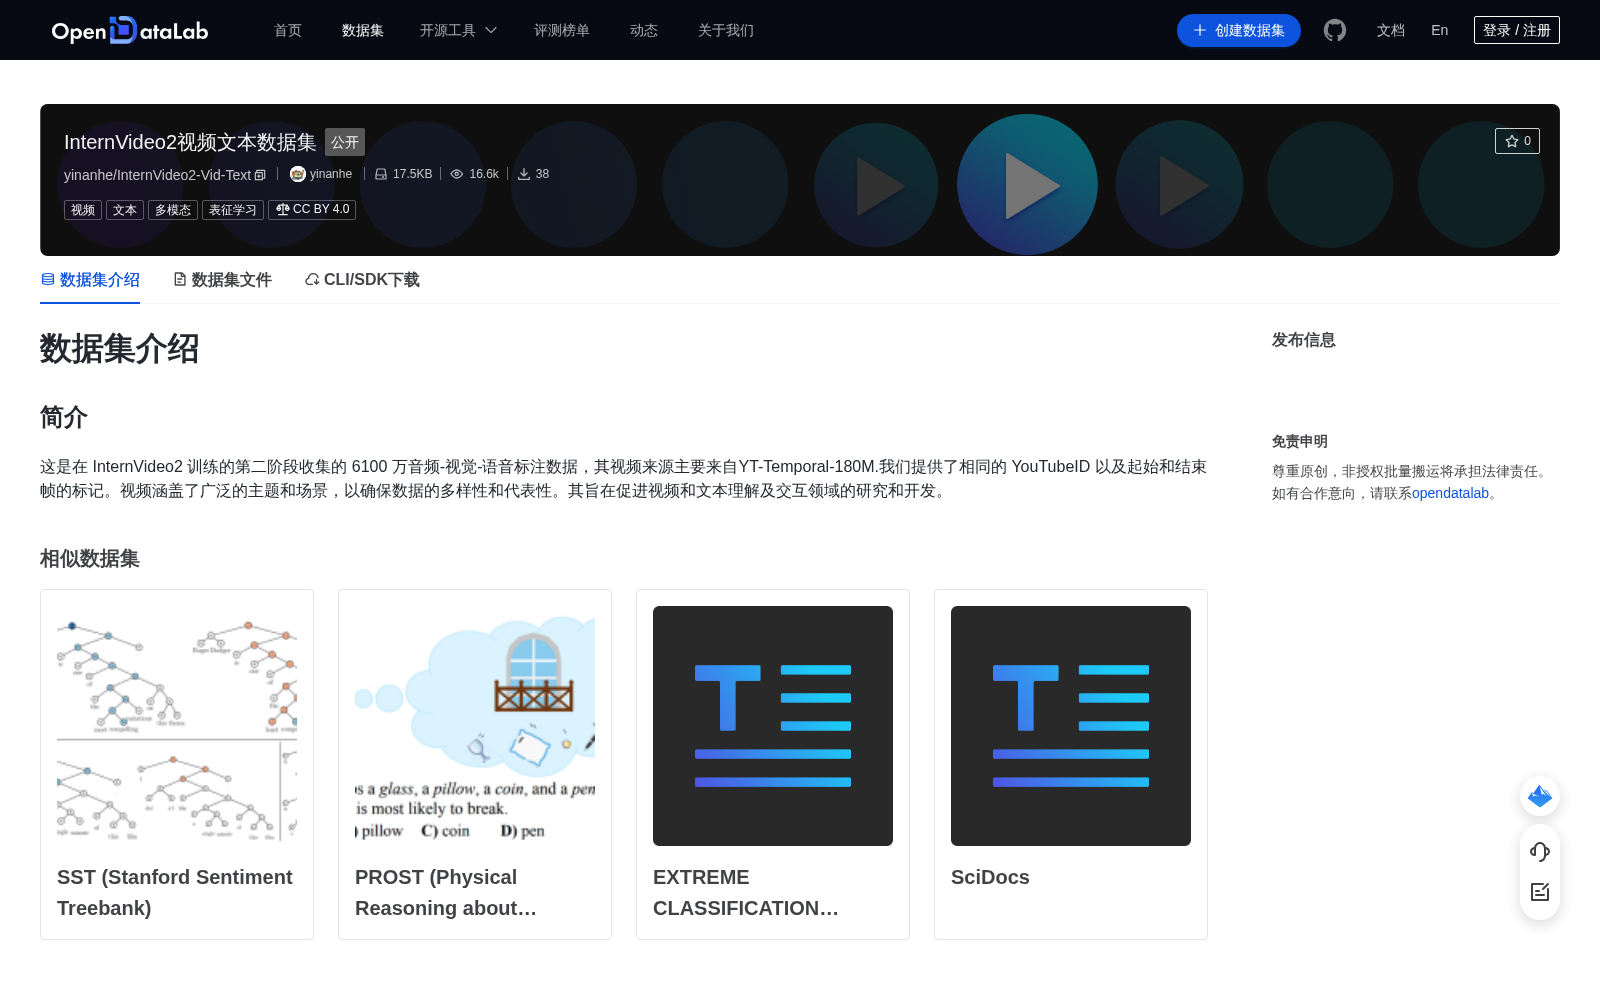The height and width of the screenshot is (1000, 1600).
Task: Click the SciDocs title text
Action: (990, 877)
